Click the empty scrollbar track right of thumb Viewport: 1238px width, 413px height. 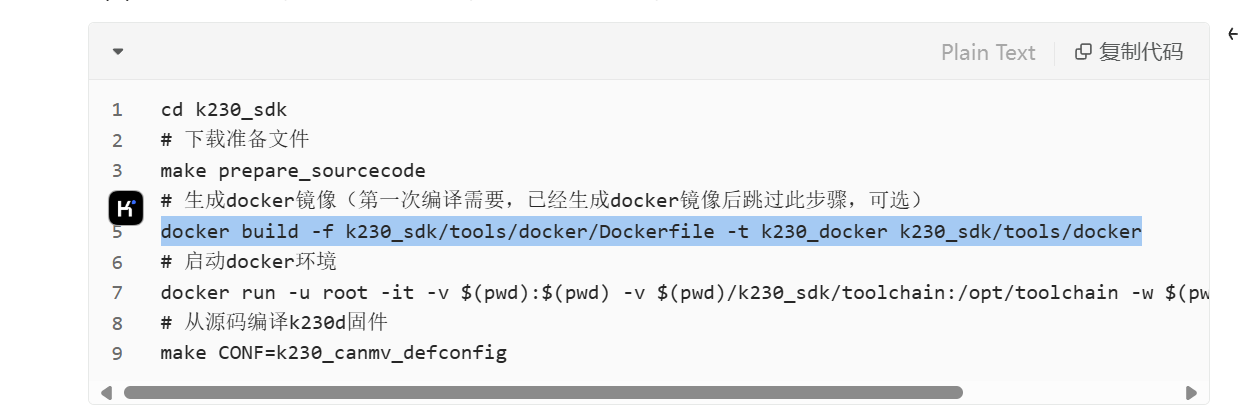(x=1072, y=393)
